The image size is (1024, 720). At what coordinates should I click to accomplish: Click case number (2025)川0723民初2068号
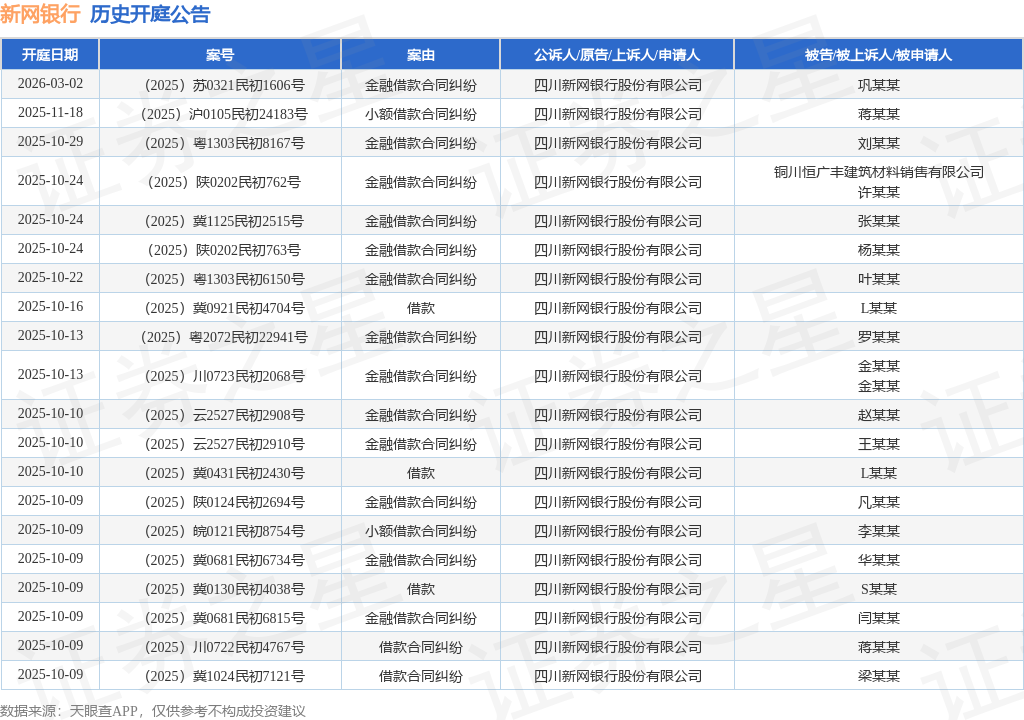[x=224, y=376]
